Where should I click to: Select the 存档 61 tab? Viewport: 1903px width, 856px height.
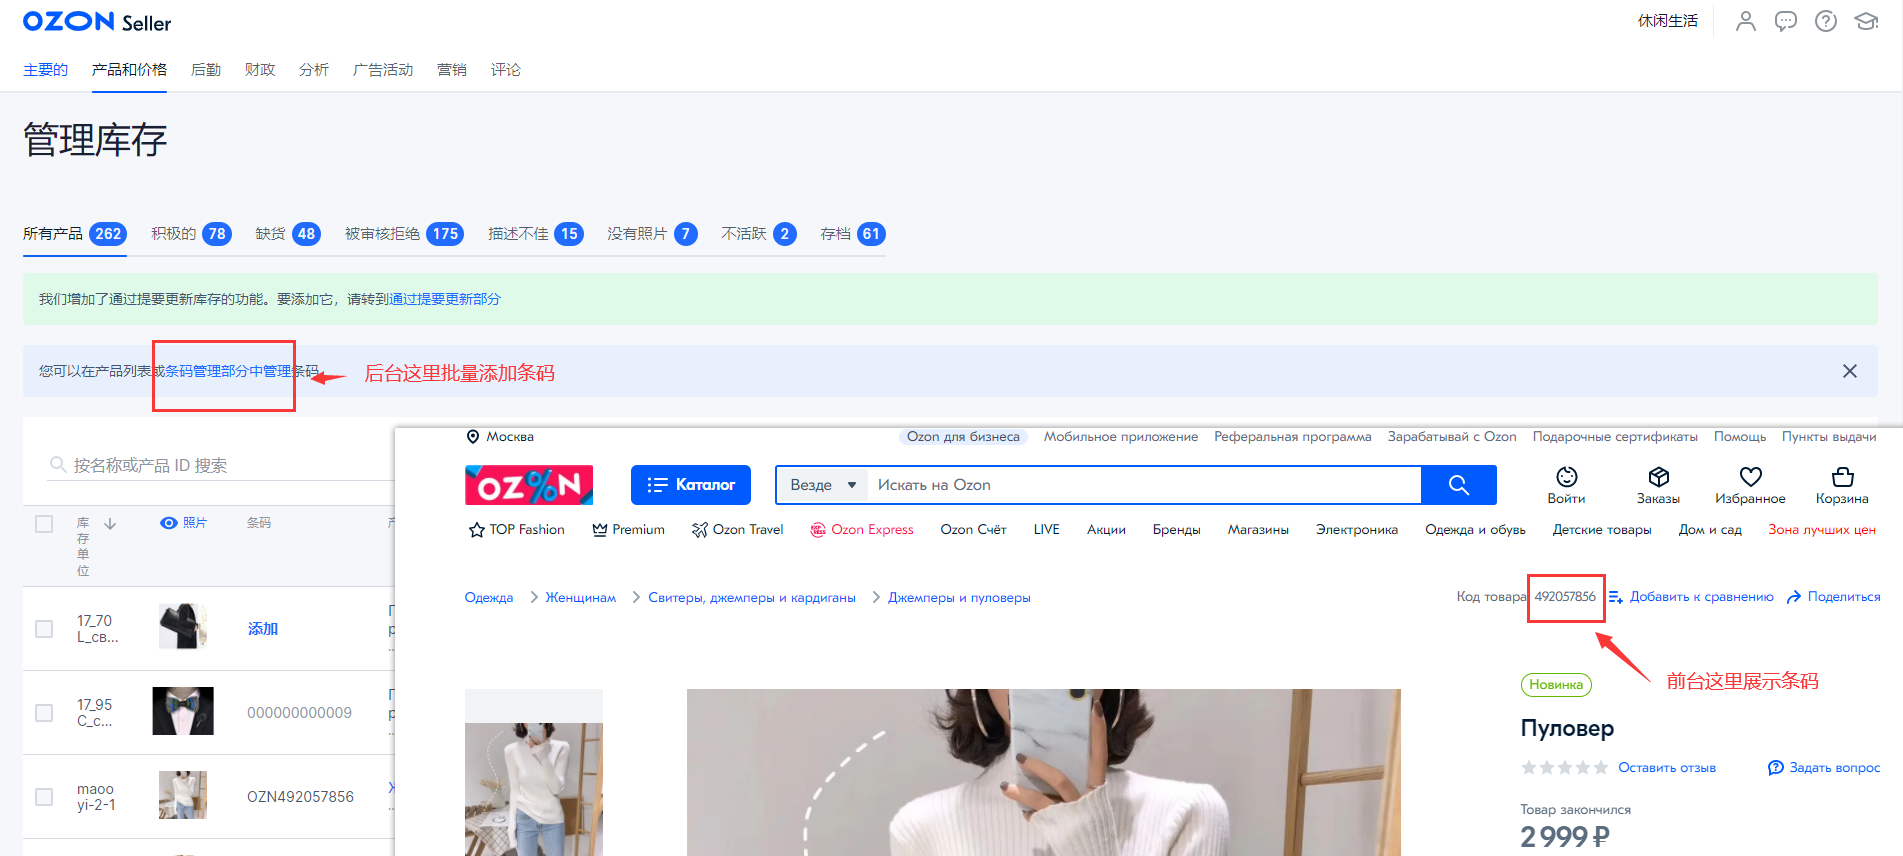coord(853,234)
